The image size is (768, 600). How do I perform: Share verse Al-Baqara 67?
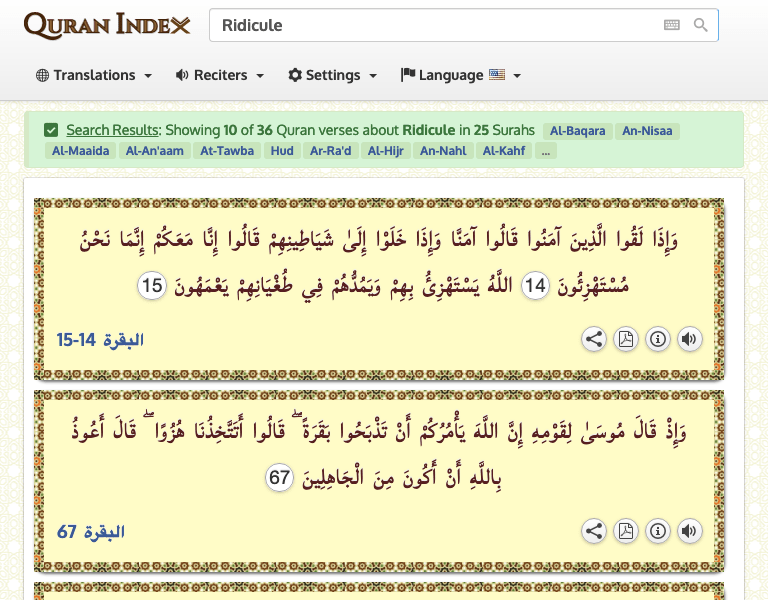(594, 531)
